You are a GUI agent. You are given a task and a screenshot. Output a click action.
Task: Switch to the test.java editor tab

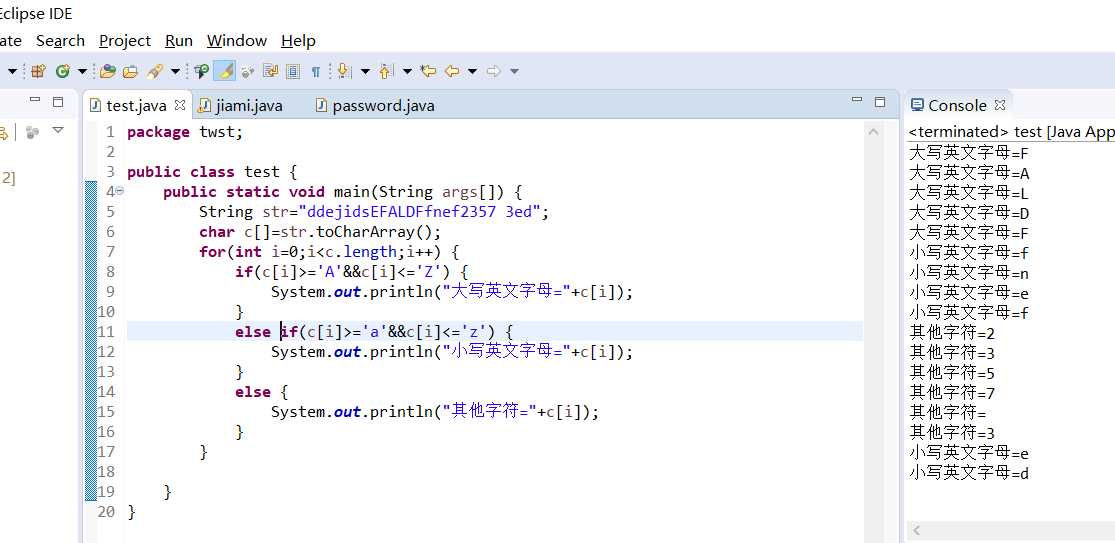(136, 106)
